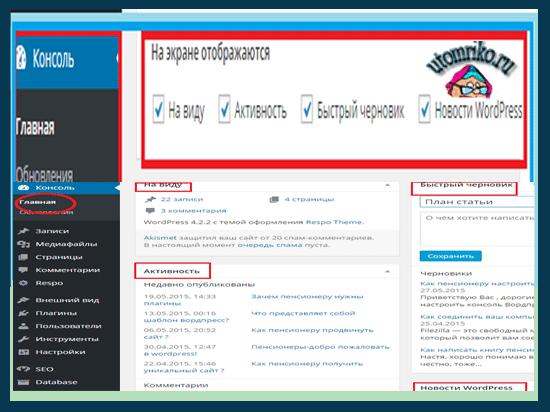Click the Сохранить draft button

450,256
